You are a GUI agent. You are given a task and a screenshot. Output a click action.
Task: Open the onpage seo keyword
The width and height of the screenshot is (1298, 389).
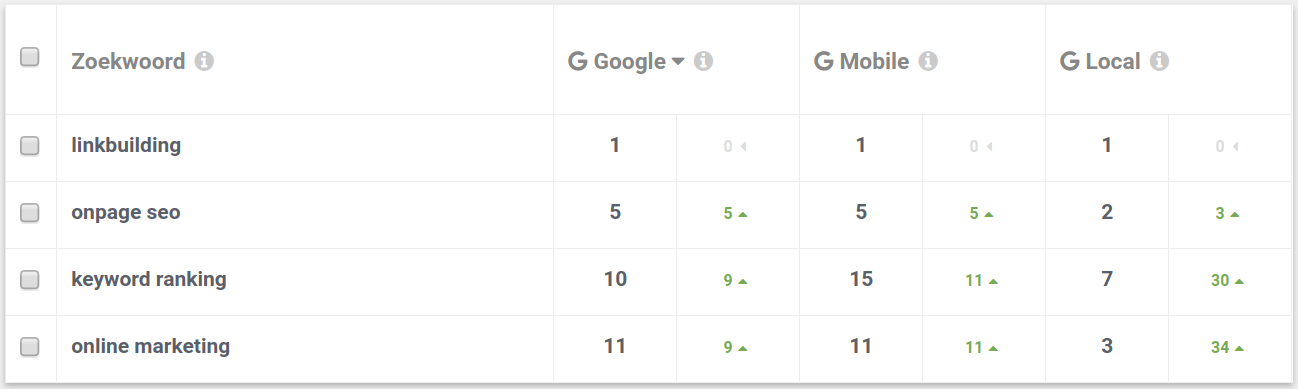[x=126, y=212]
